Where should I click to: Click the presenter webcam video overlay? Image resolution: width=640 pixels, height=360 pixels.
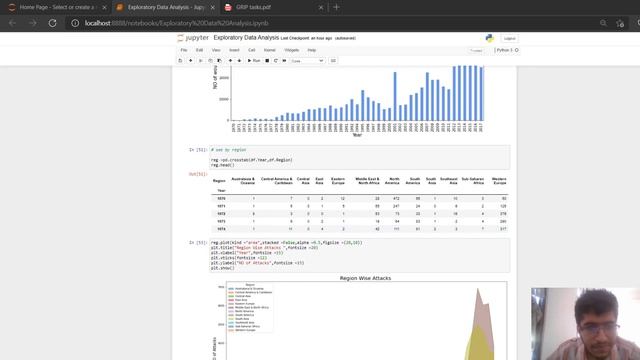(x=585, y=324)
